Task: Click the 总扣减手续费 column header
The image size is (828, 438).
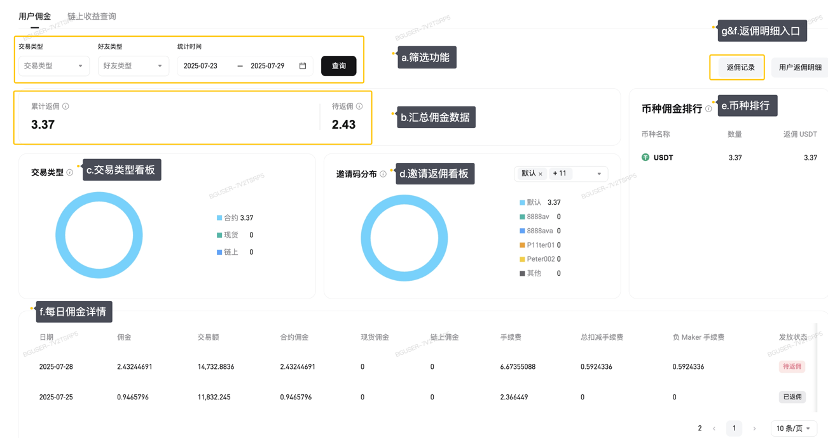Action: pyautogui.click(x=602, y=337)
